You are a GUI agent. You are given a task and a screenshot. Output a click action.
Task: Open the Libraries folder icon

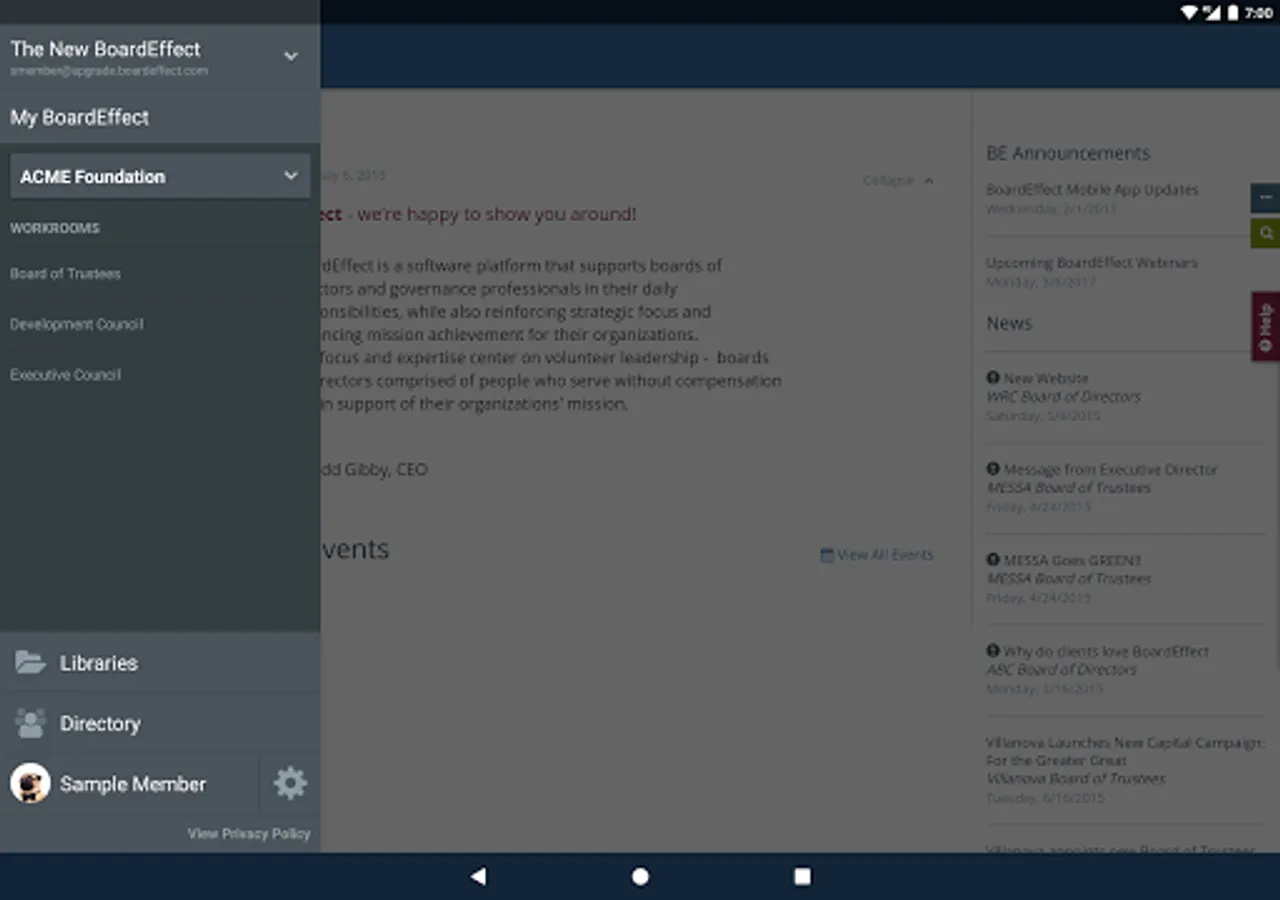30,663
